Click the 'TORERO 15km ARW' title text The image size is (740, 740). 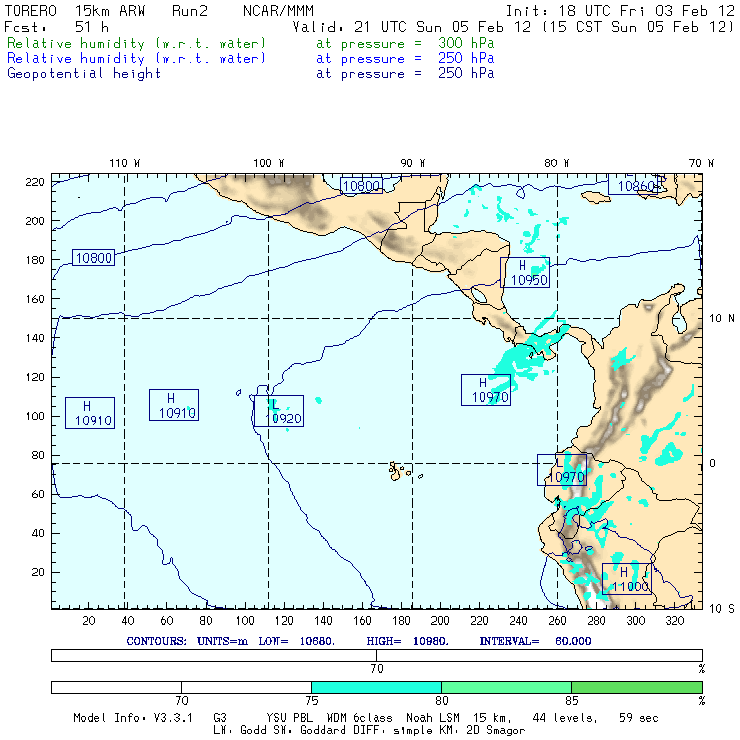[x=75, y=11]
